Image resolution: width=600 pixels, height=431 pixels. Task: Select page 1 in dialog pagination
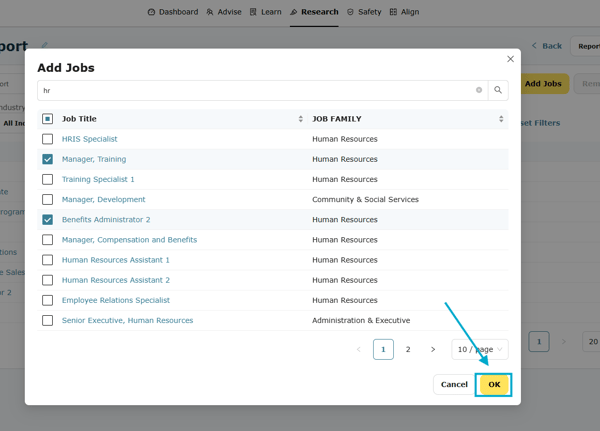[383, 349]
